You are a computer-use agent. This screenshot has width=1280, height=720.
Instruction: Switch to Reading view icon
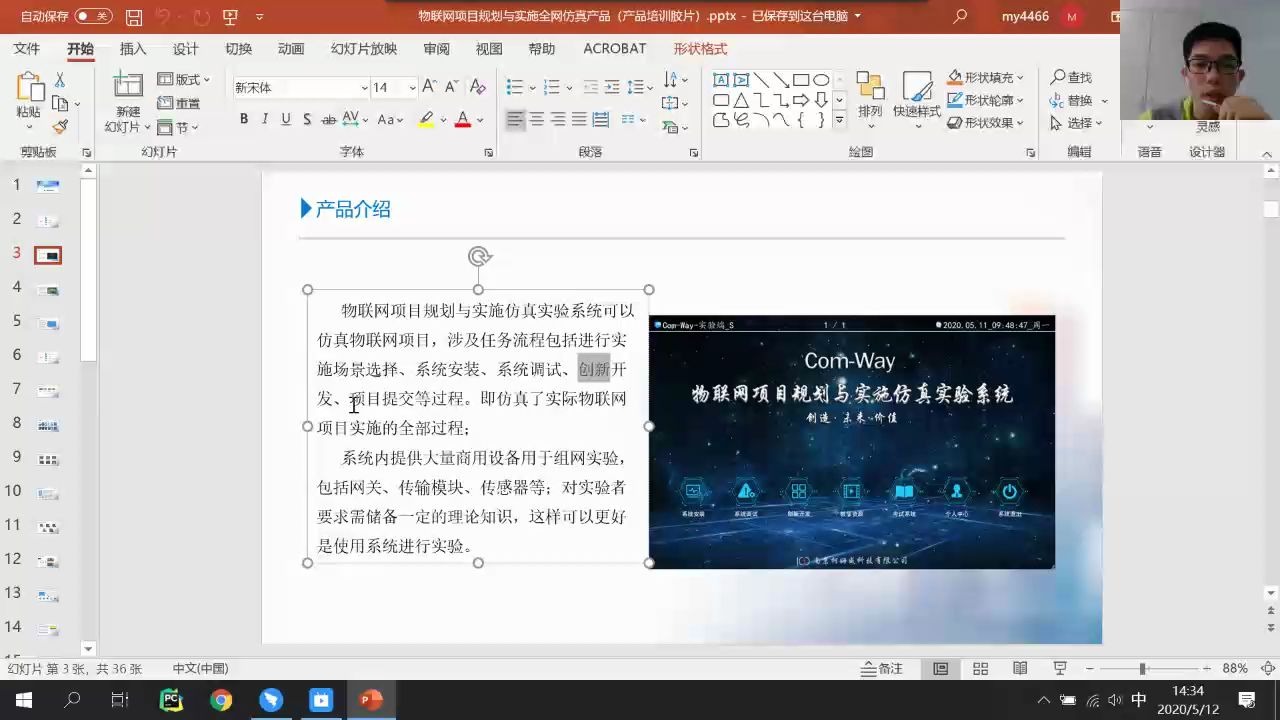click(1020, 668)
